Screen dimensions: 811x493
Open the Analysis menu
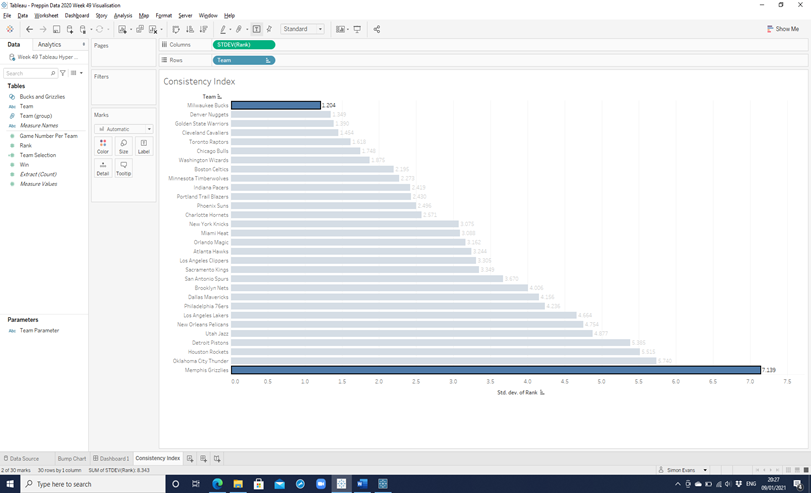click(123, 16)
